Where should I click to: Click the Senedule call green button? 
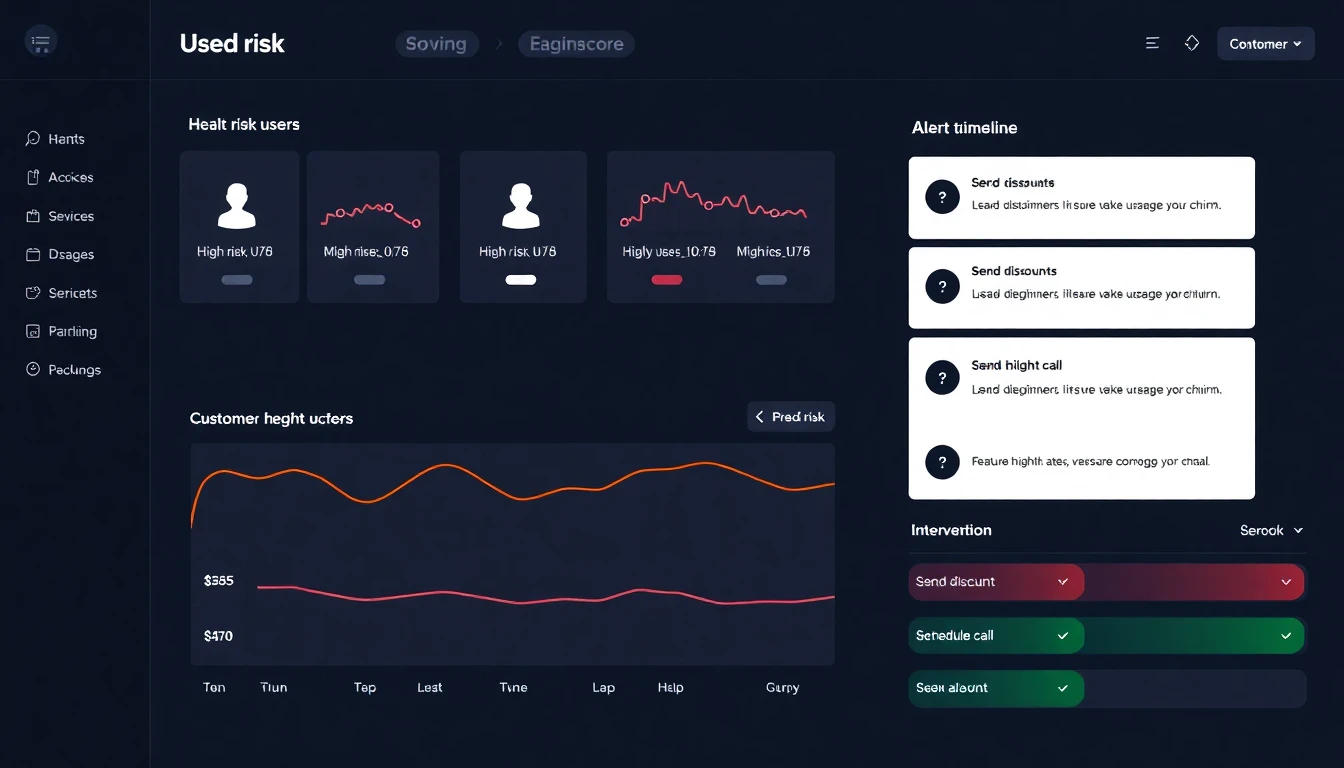[x=995, y=636]
